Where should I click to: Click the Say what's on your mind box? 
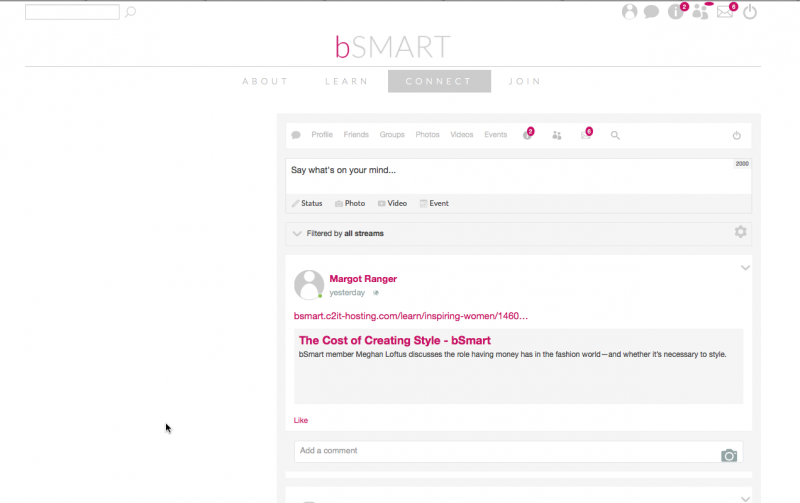coord(518,175)
